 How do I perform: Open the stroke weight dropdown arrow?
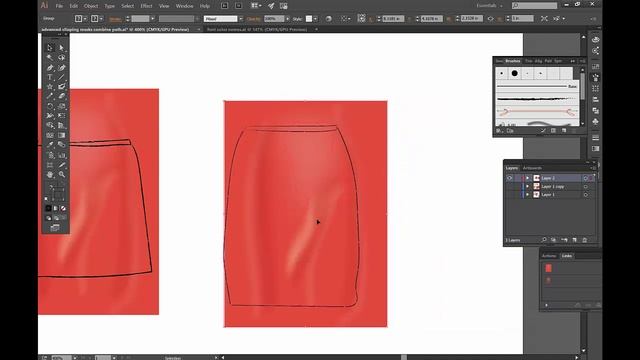153,19
